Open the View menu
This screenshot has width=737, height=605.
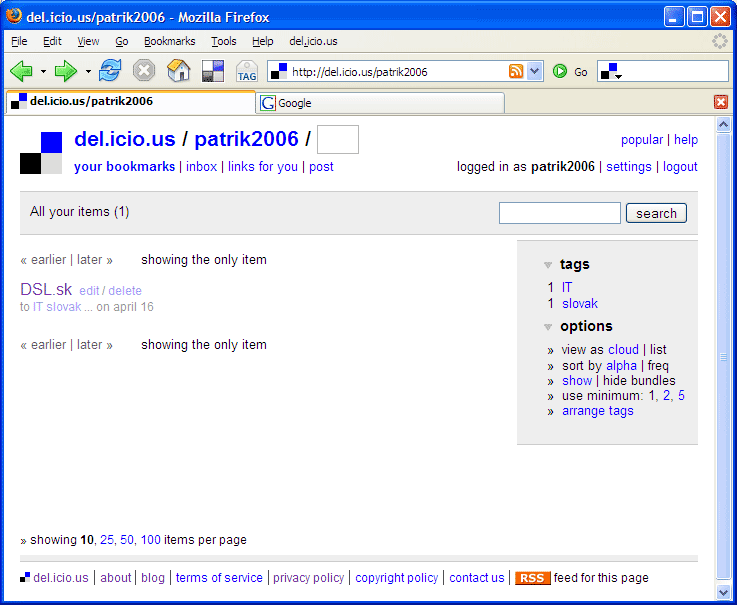[88, 41]
